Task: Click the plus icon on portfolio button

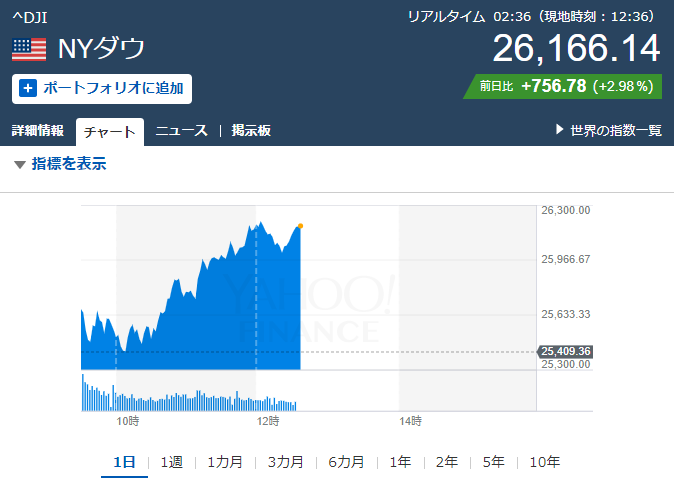Action: click(x=28, y=88)
